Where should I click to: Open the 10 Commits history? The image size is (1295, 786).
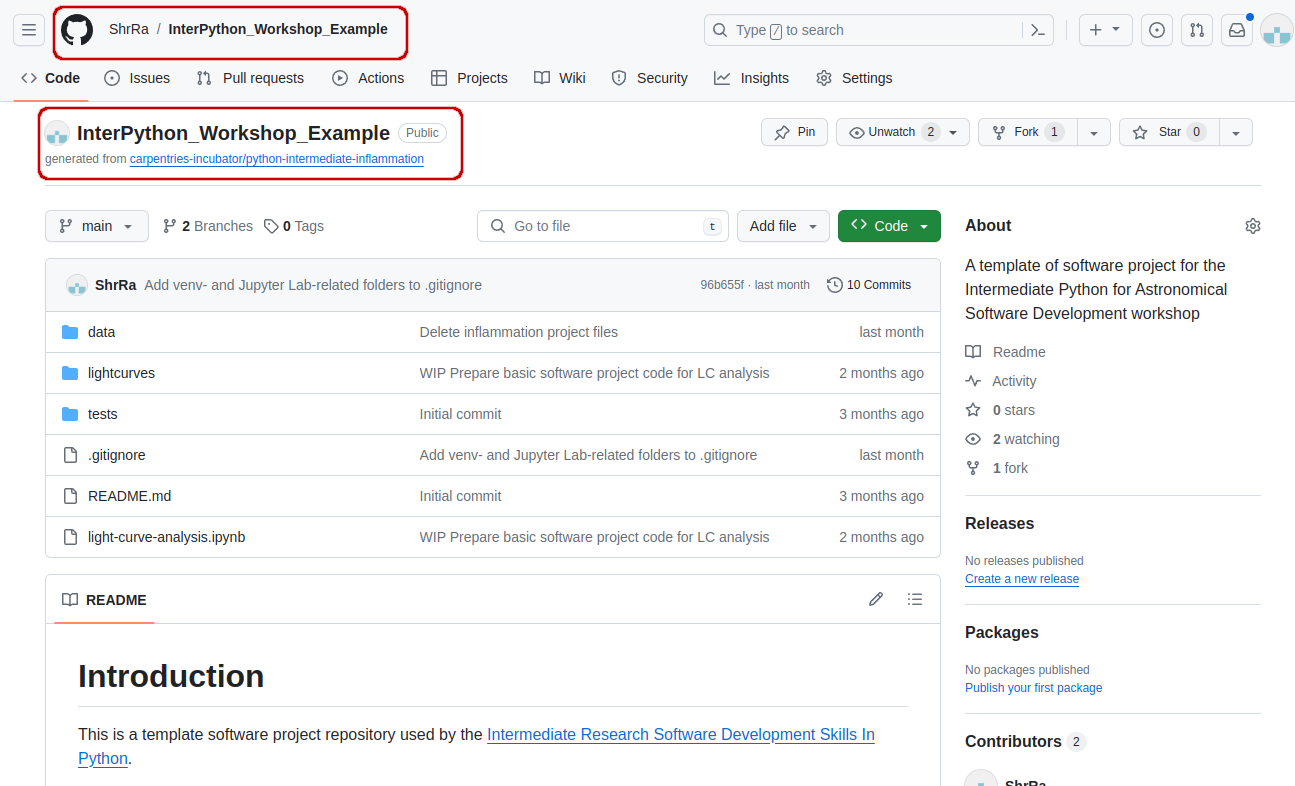point(869,285)
